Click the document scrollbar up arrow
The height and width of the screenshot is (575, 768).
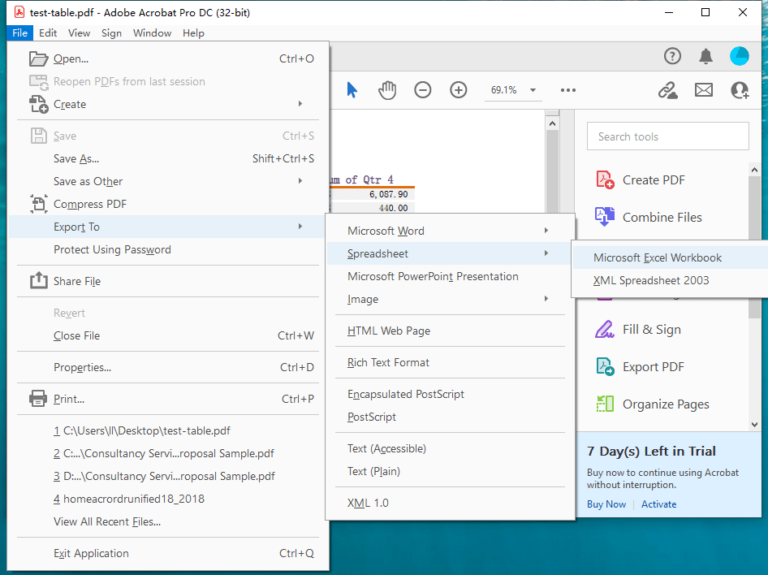point(552,123)
